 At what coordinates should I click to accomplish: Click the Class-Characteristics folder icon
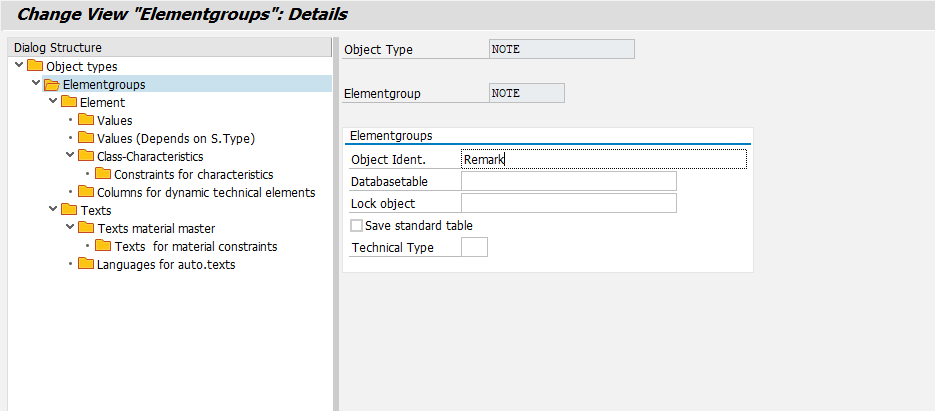point(86,156)
